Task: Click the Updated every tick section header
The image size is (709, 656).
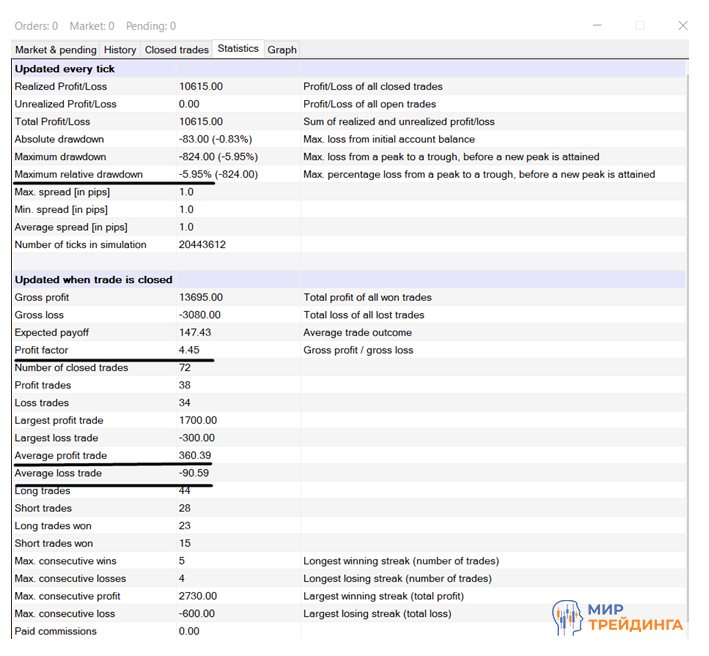Action: click(65, 69)
